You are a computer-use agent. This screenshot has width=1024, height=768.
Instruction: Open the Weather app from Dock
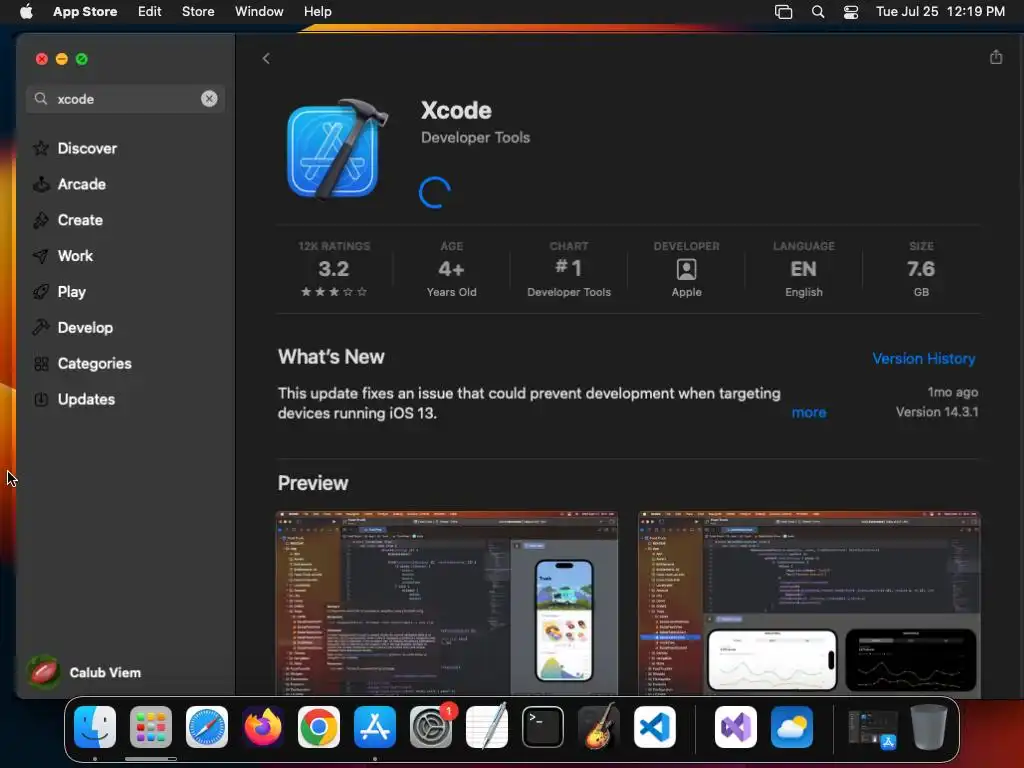click(x=792, y=727)
